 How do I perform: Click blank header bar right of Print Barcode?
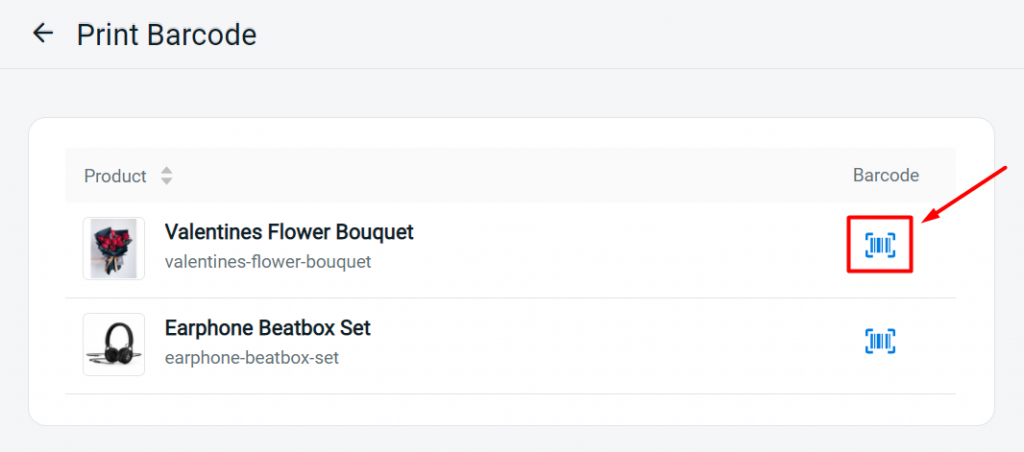pyautogui.click(x=640, y=34)
